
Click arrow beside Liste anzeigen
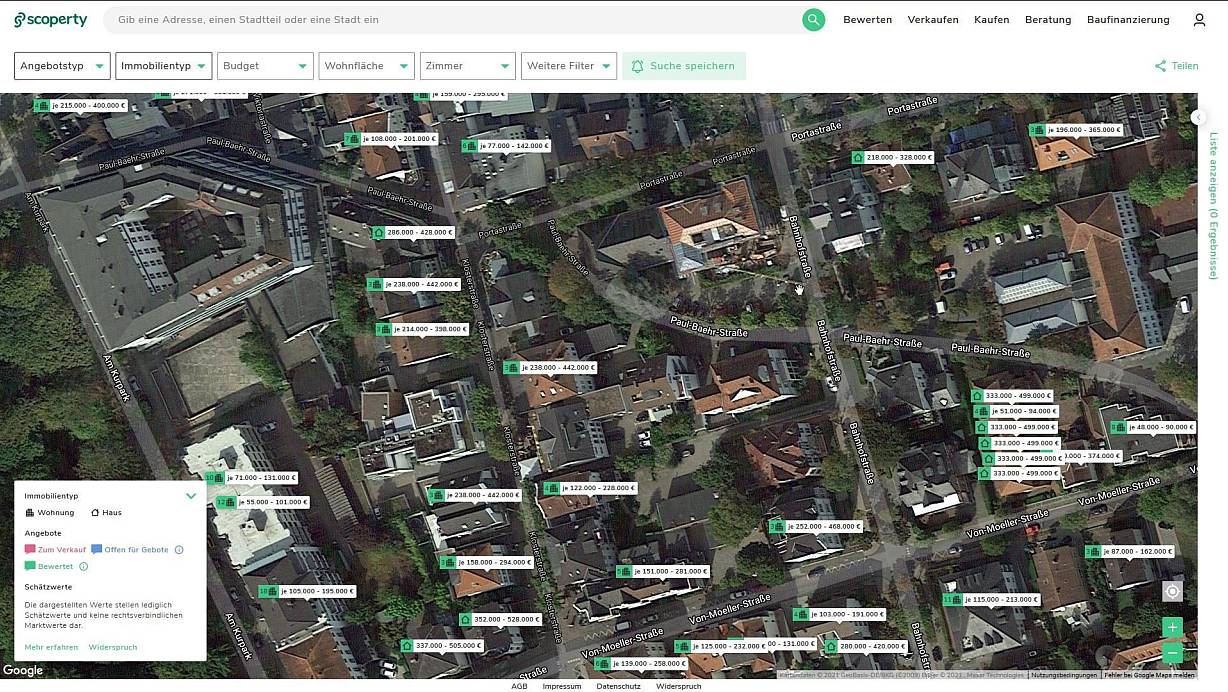(1198, 117)
